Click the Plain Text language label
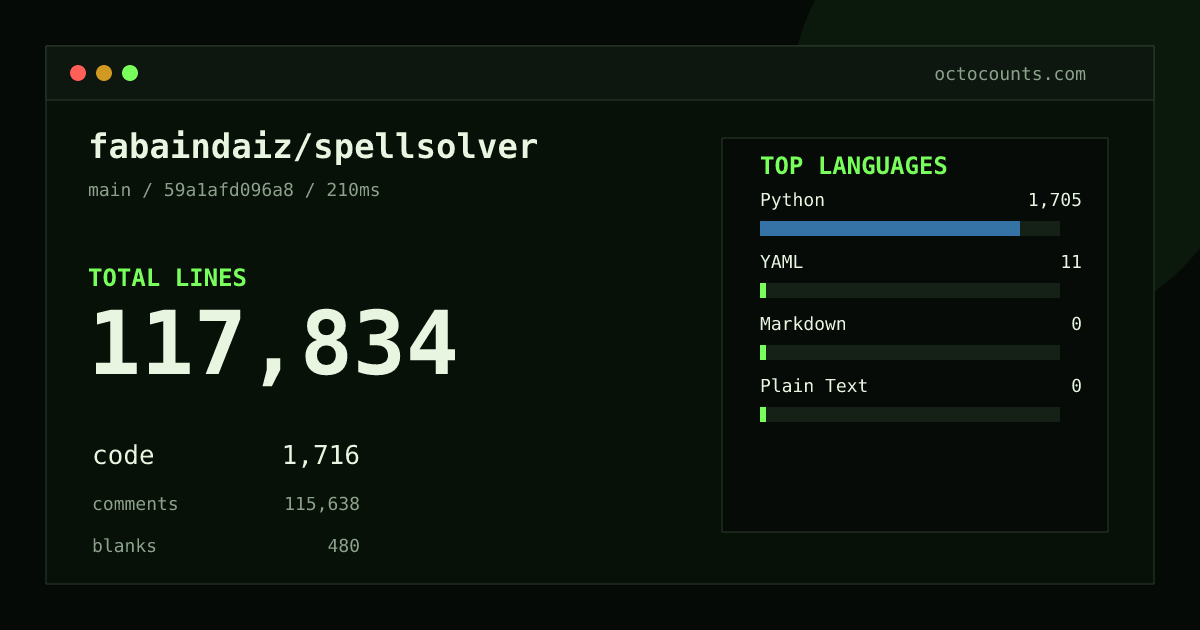This screenshot has height=630, width=1200. click(814, 386)
